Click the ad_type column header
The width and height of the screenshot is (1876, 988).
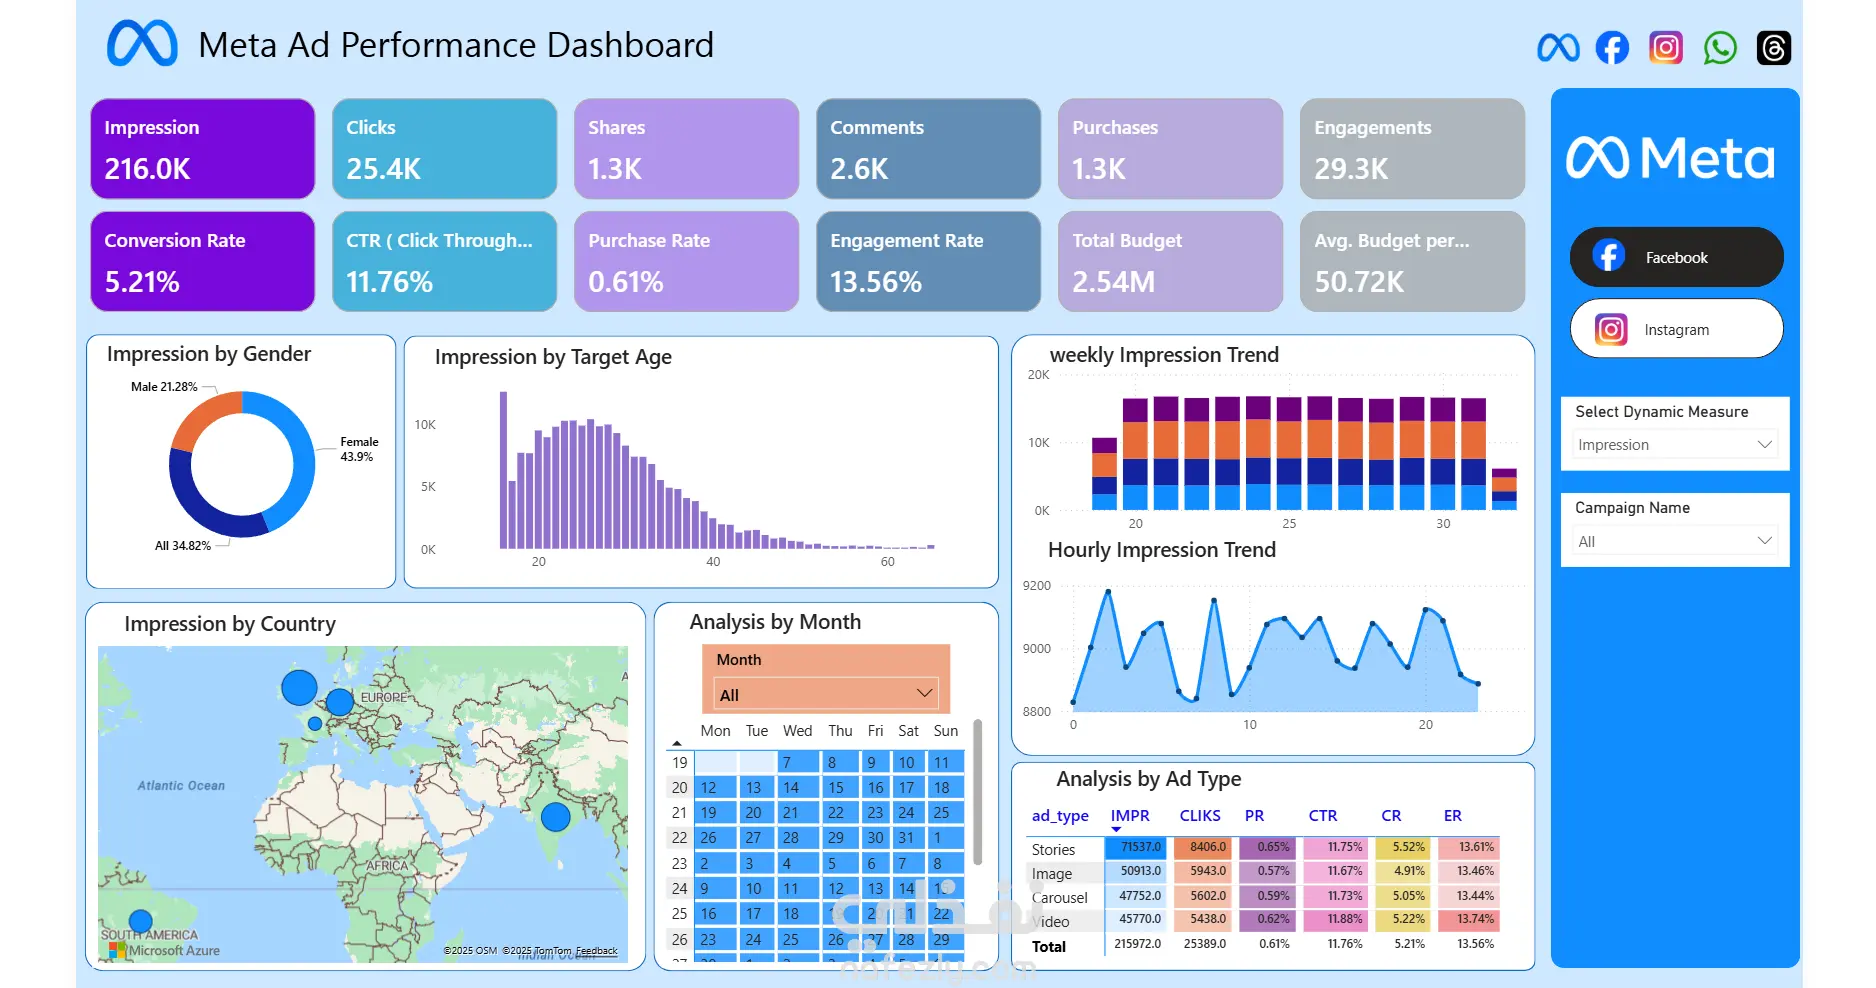[1060, 816]
